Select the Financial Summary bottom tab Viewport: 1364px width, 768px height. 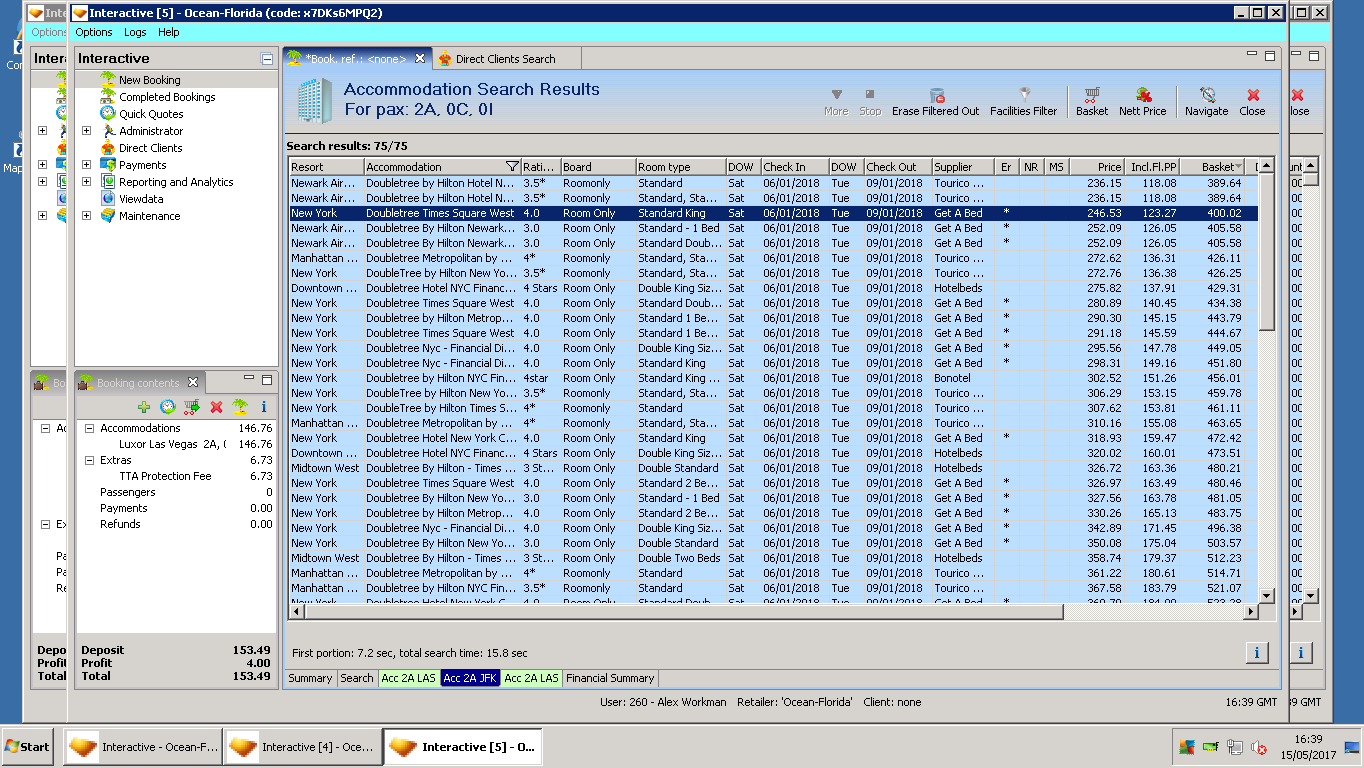pos(609,678)
